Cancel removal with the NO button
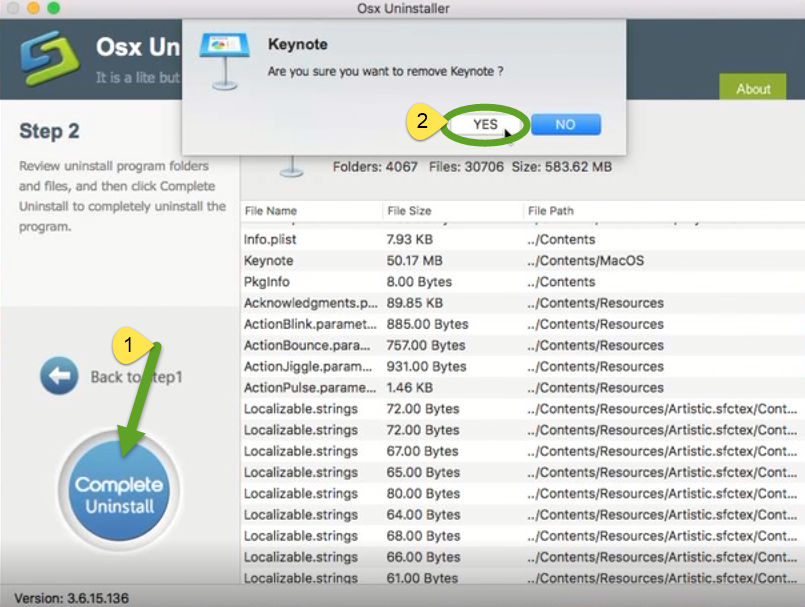This screenshot has width=805, height=607. point(565,125)
